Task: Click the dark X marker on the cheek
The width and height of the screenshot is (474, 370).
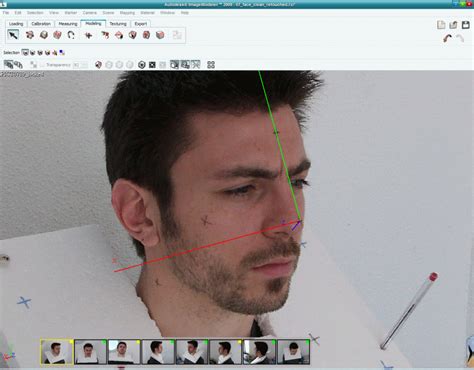Action: coord(206,220)
